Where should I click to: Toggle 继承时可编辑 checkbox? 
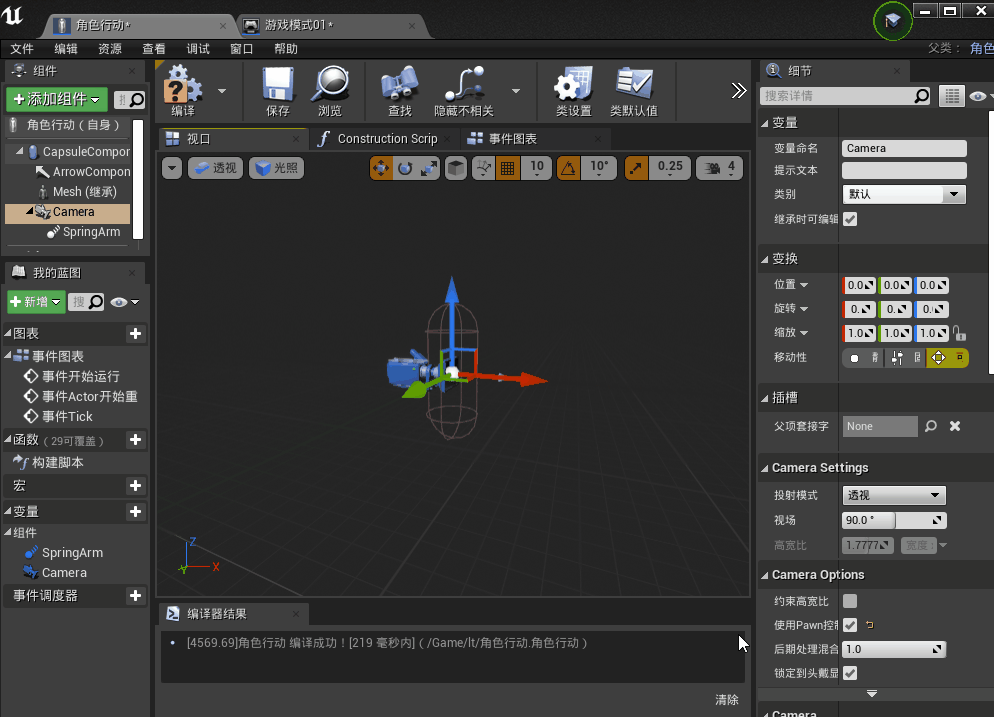pos(850,219)
